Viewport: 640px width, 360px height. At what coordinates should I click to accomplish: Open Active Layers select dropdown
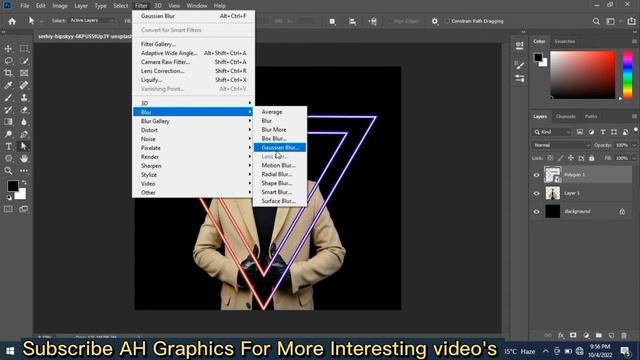pos(91,20)
